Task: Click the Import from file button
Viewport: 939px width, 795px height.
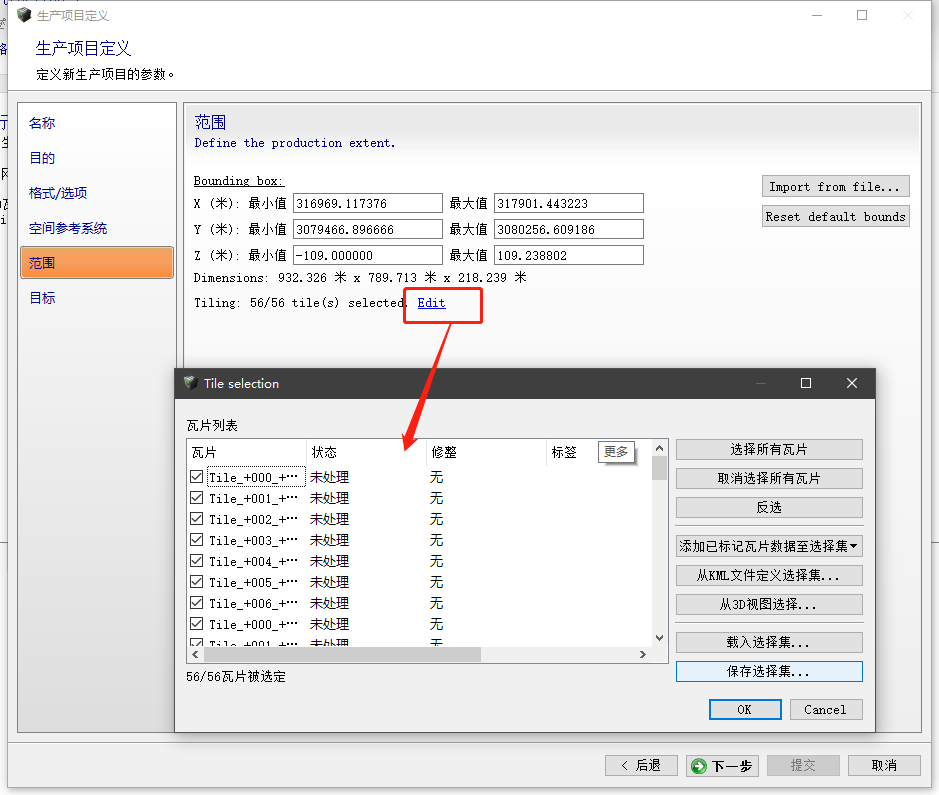Action: click(x=835, y=187)
